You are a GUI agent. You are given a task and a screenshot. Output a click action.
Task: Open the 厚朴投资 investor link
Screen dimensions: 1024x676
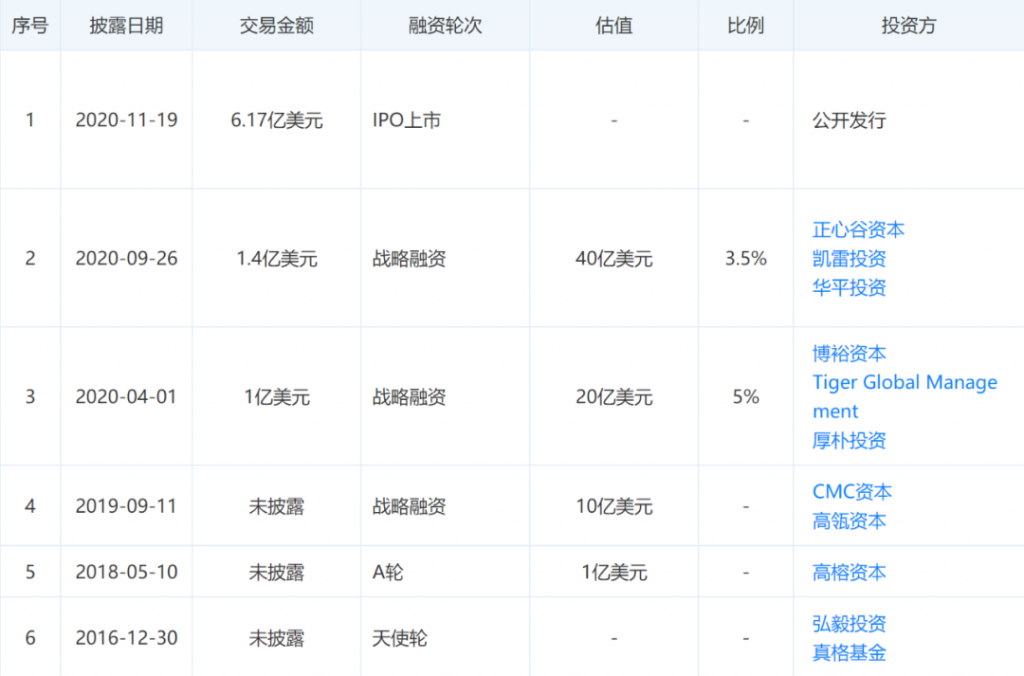pos(849,441)
